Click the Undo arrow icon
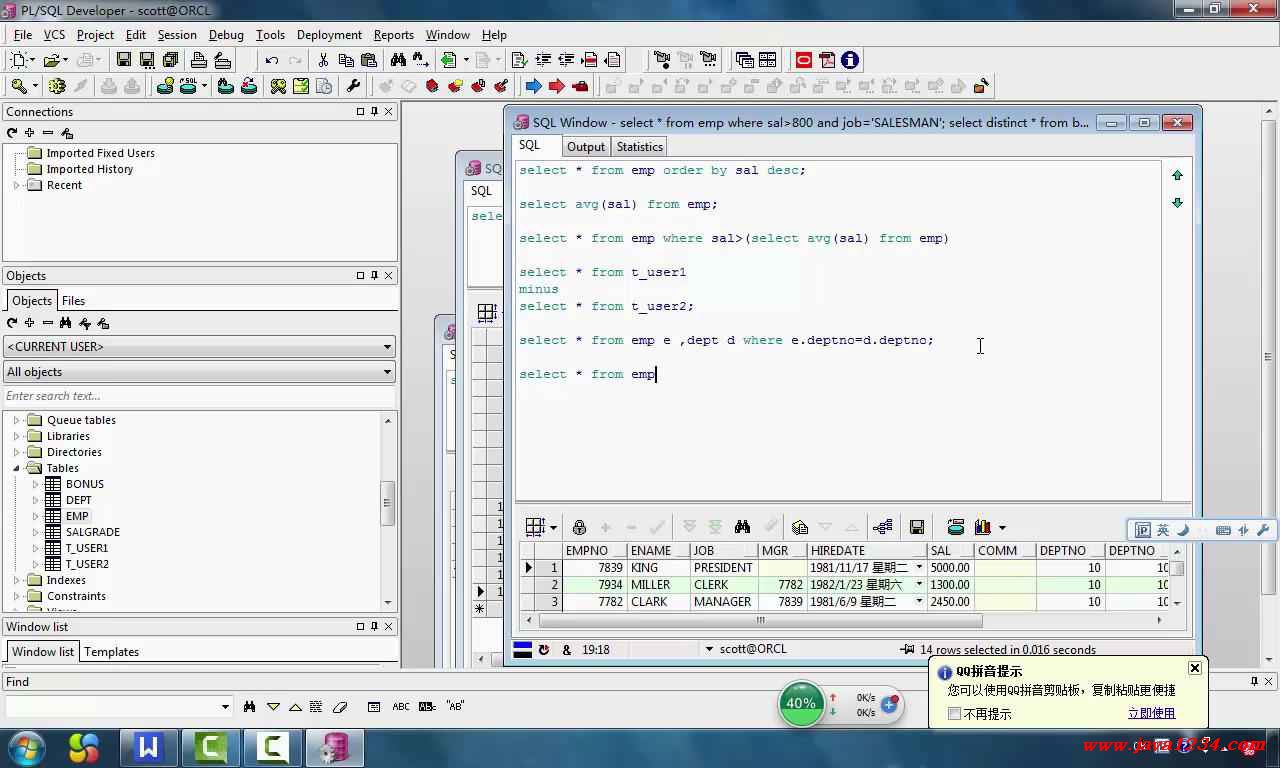The width and height of the screenshot is (1280, 768). (271, 60)
